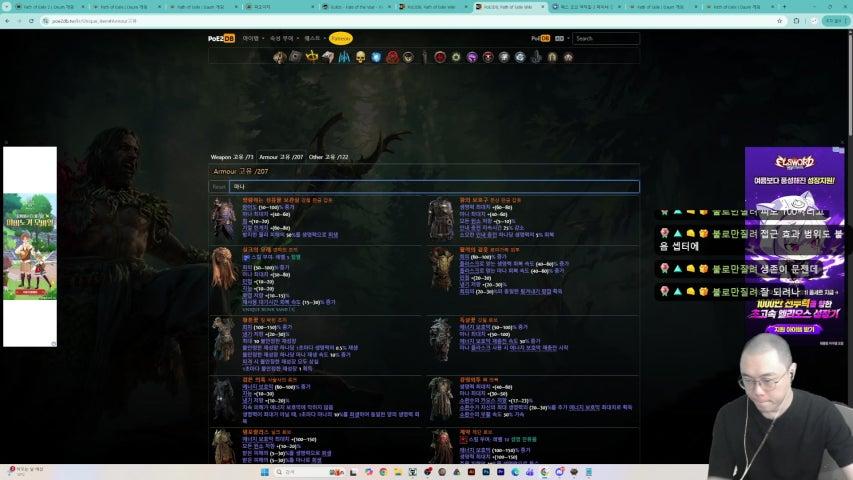The height and width of the screenshot is (480, 853).
Task: Open the purple gem icon
Action: (472, 57)
